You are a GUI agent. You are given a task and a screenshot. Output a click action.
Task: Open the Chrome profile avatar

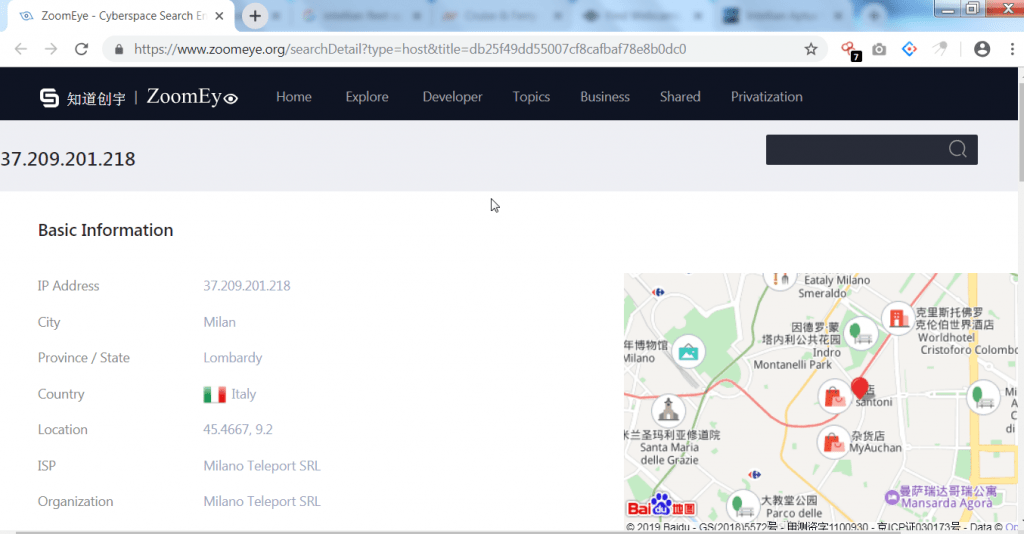pyautogui.click(x=982, y=49)
